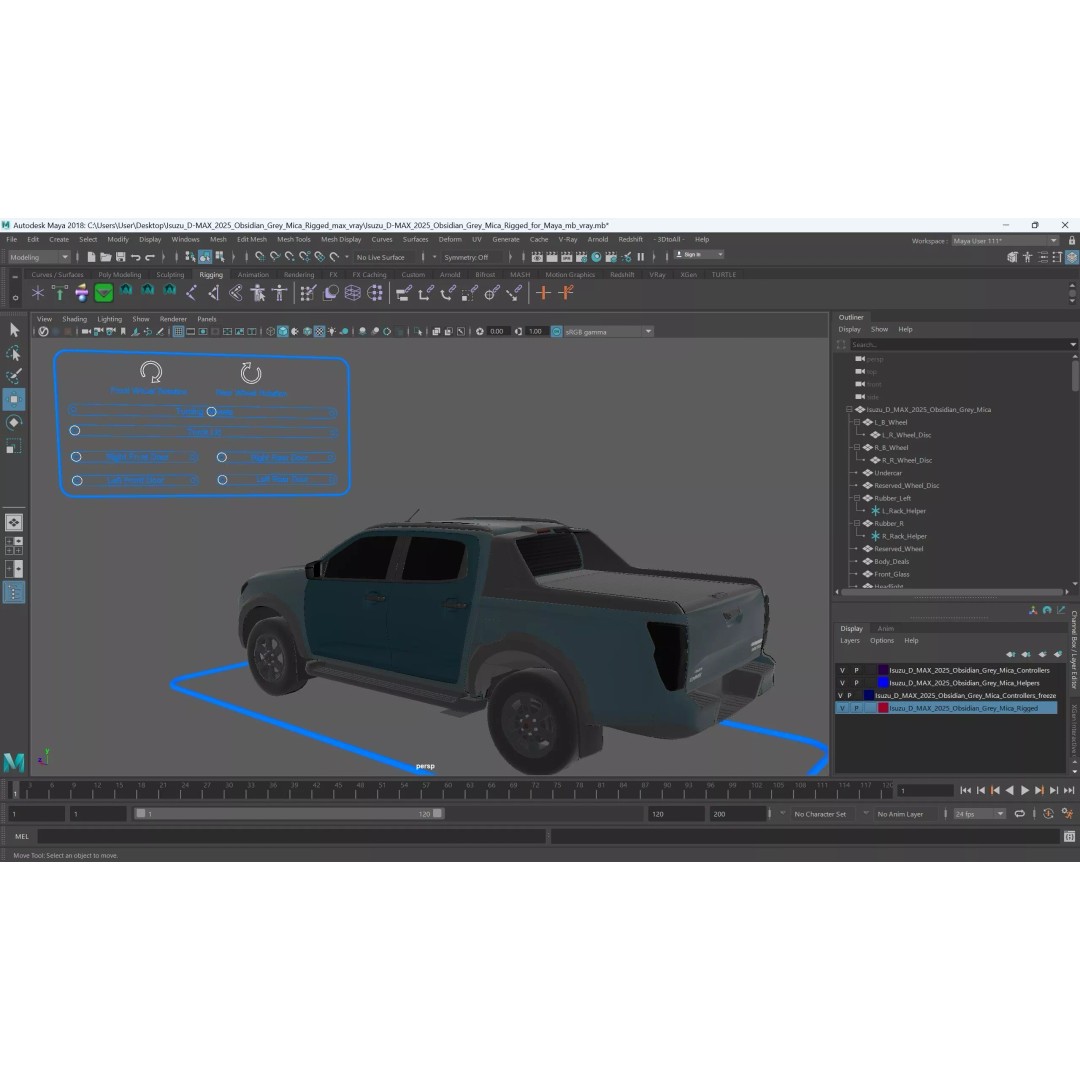Image resolution: width=1080 pixels, height=1080 pixels.
Task: Switch to four view layout icon
Action: pos(14,546)
